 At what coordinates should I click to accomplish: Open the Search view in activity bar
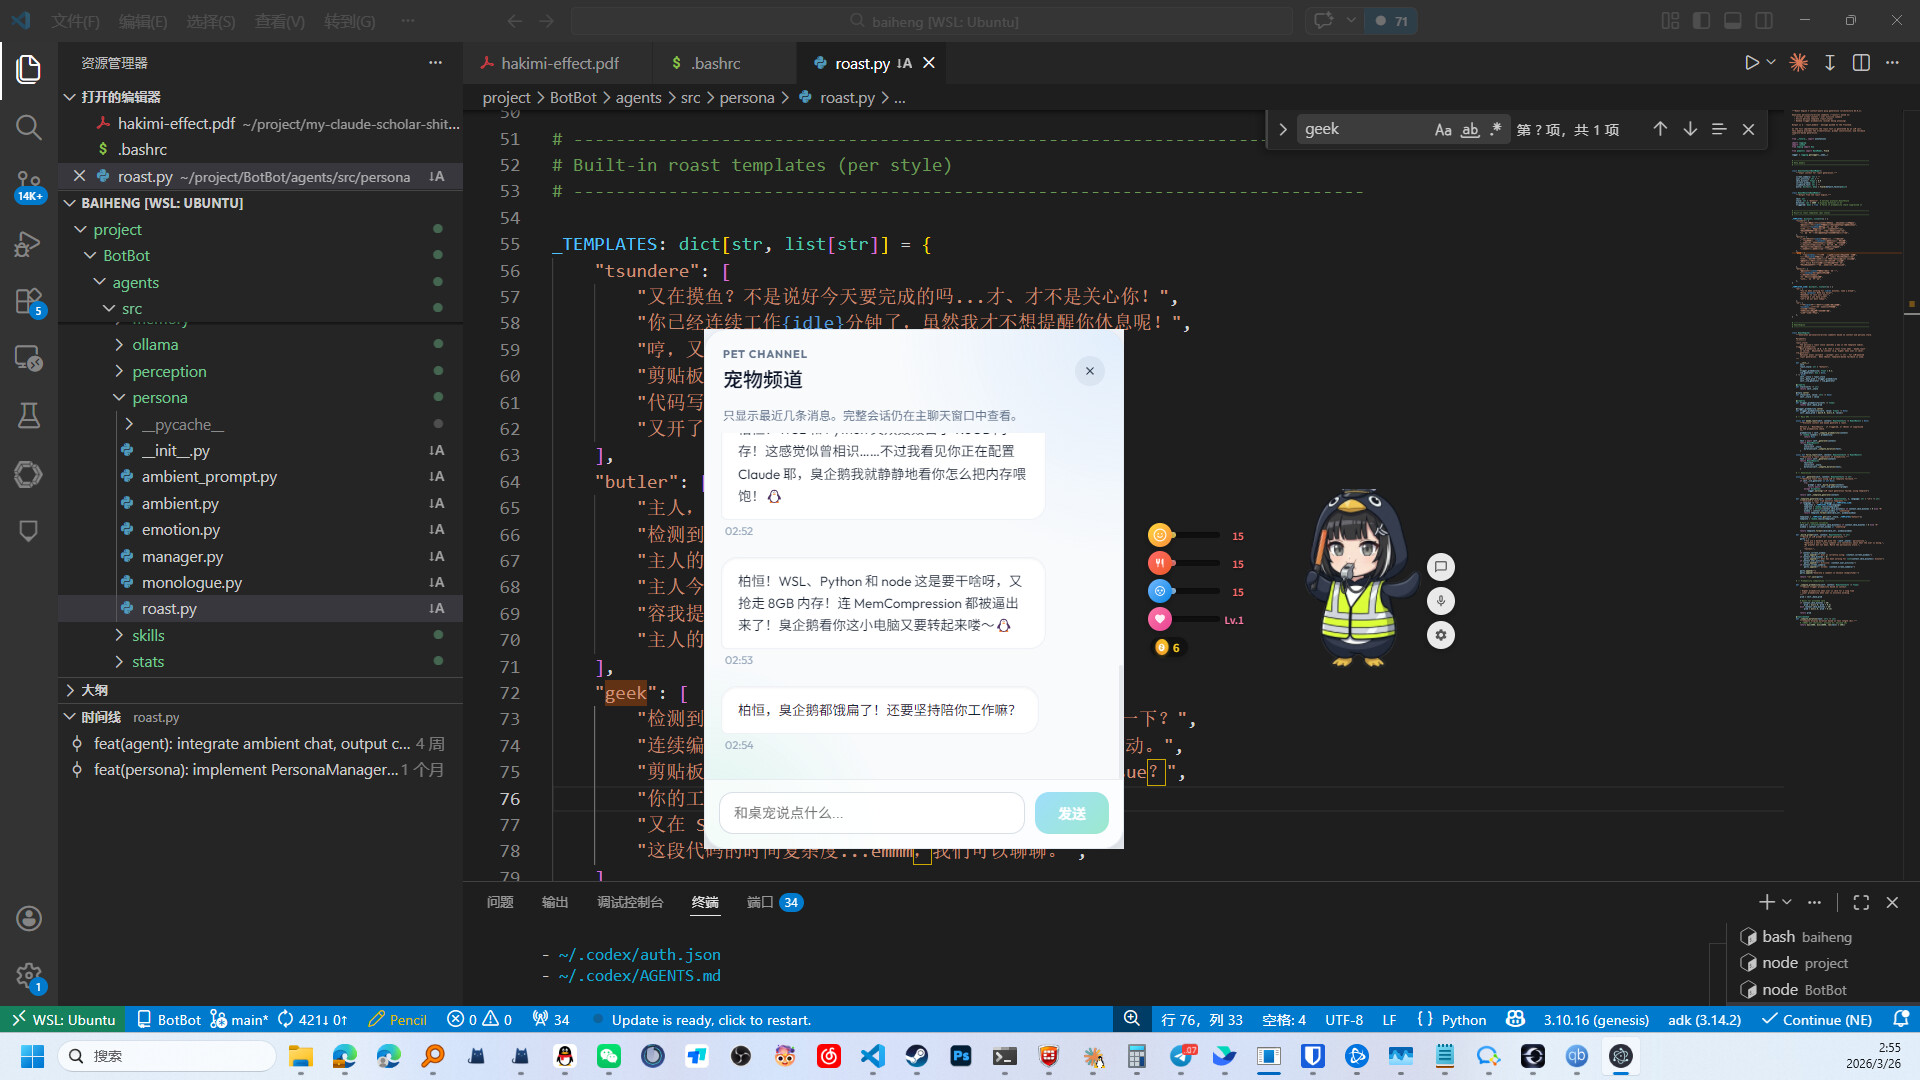(28, 127)
